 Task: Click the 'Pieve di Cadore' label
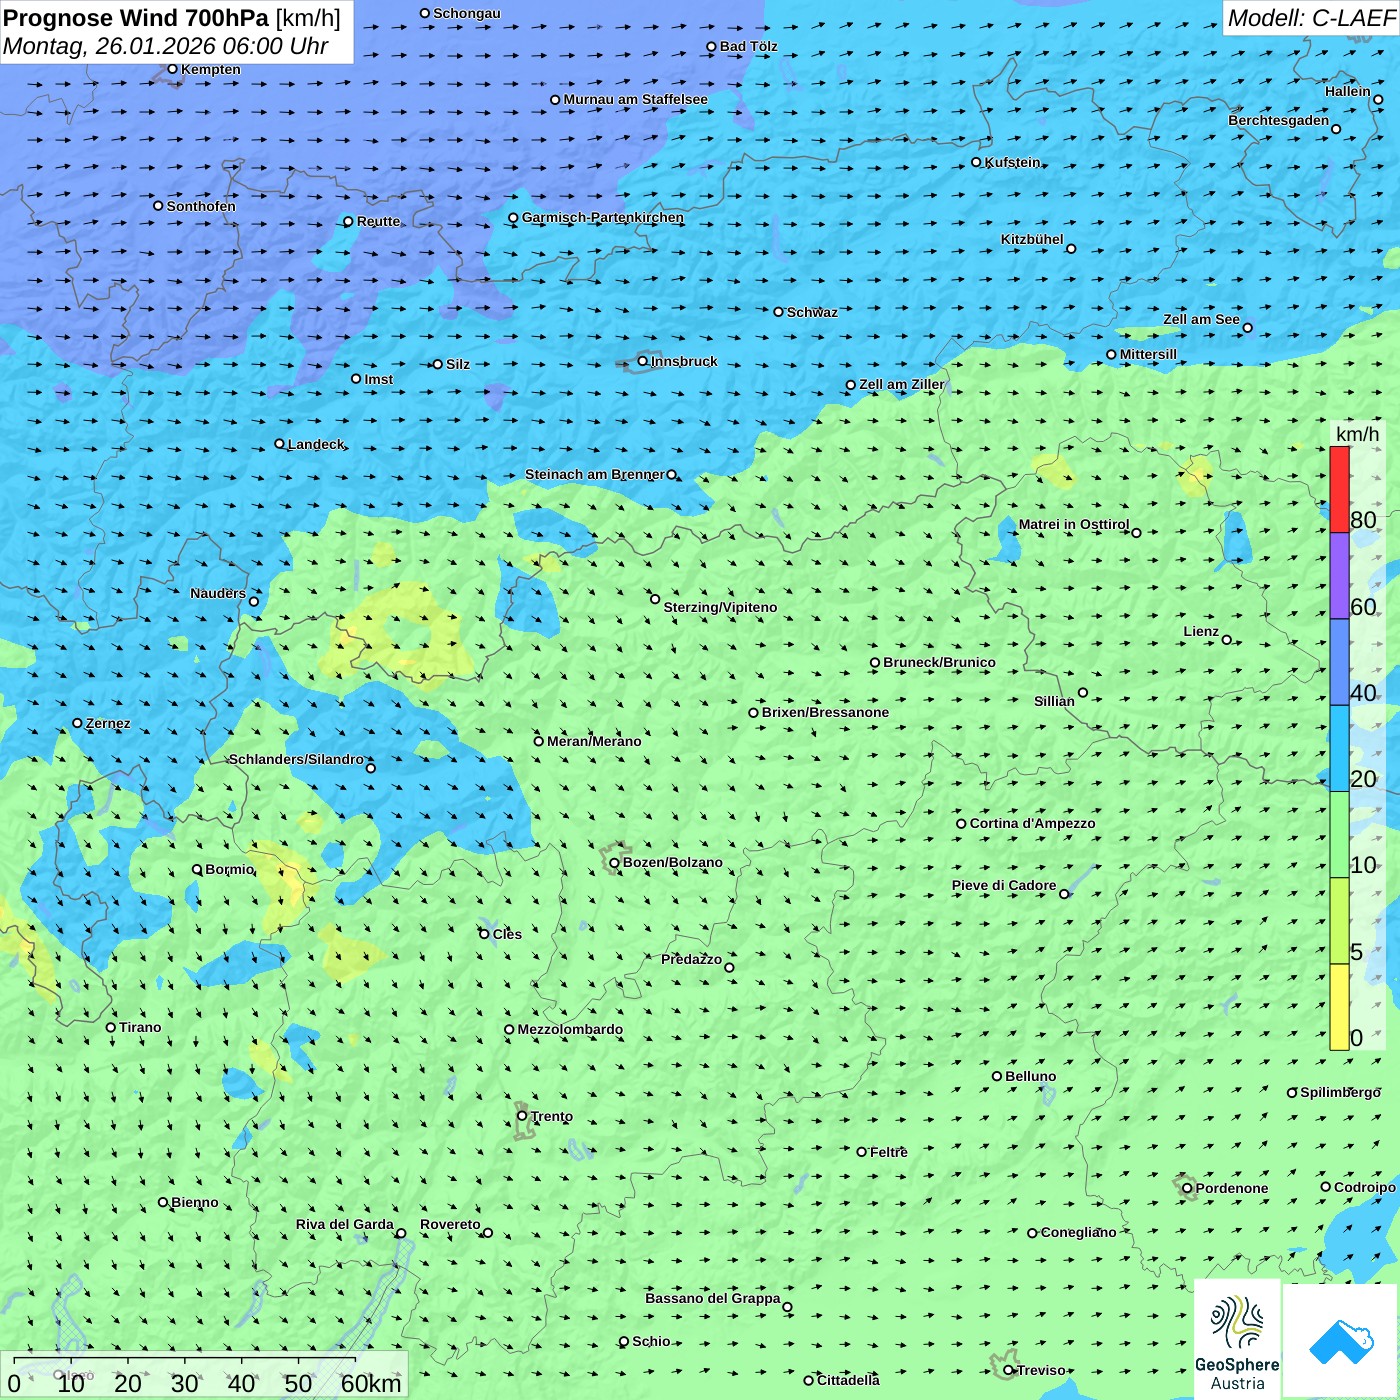pos(1004,885)
